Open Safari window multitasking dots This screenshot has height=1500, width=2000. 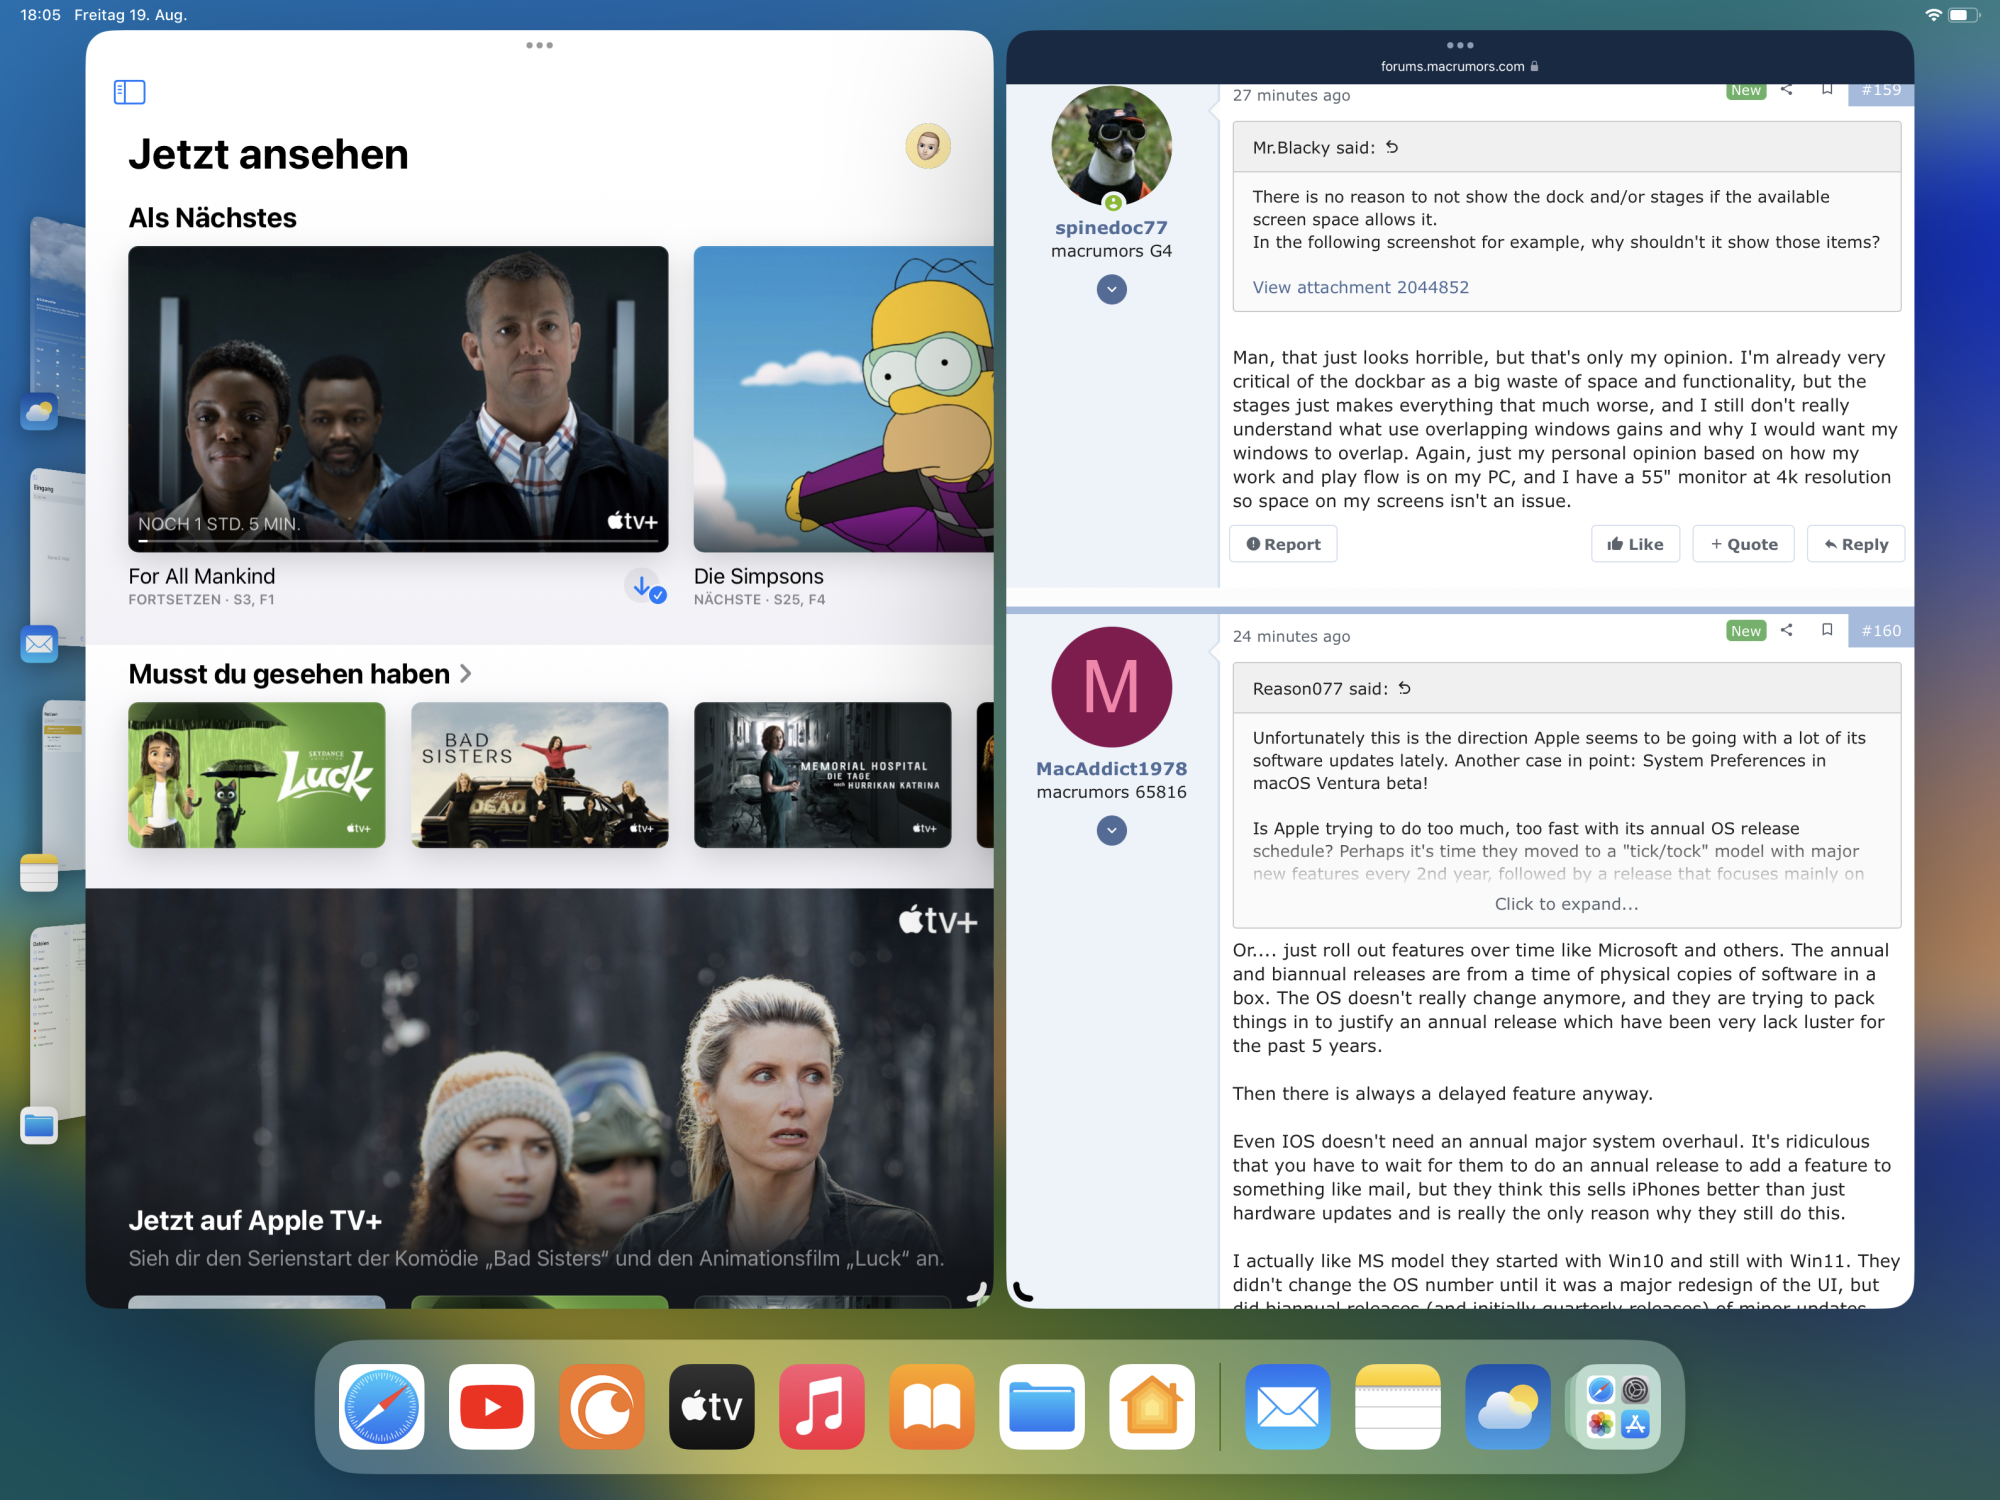[1460, 45]
